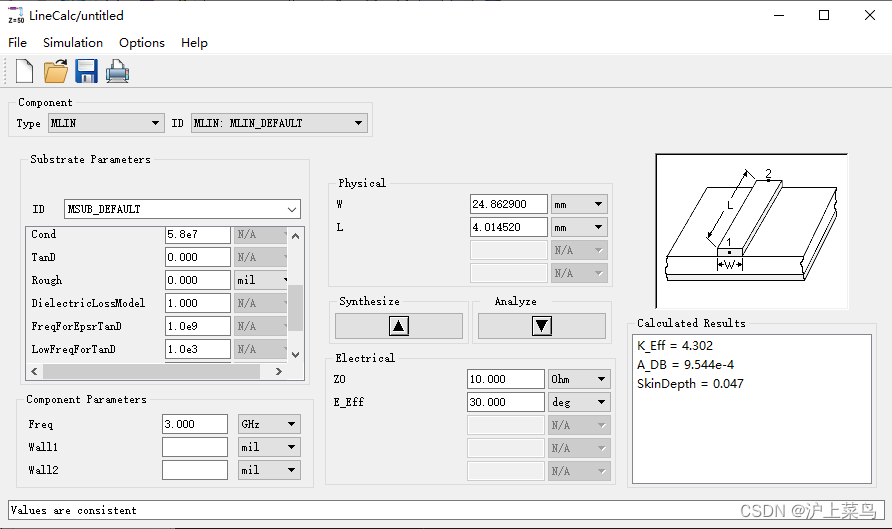
Task: Click the substrate list scroll left arrow
Action: click(x=34, y=371)
